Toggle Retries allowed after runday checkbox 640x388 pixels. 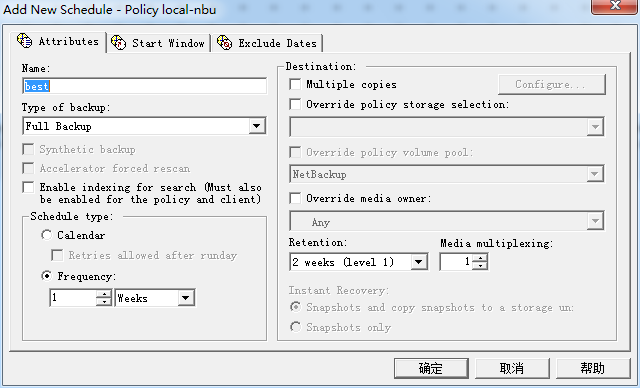click(57, 255)
